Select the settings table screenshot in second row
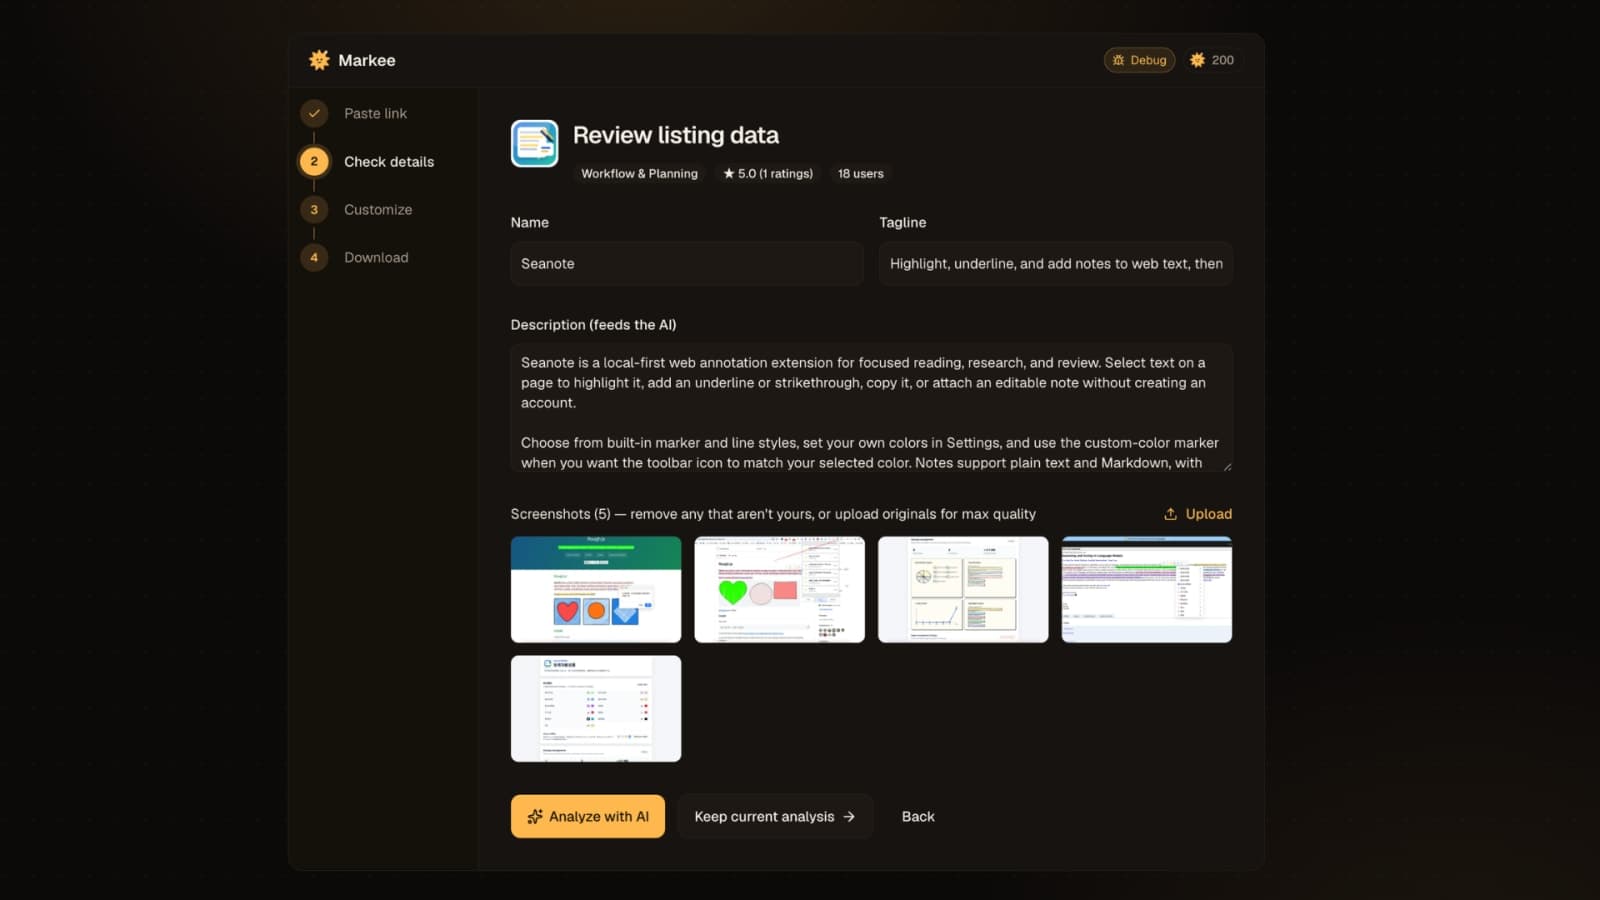Screen dimensions: 1600x900 [x=596, y=708]
